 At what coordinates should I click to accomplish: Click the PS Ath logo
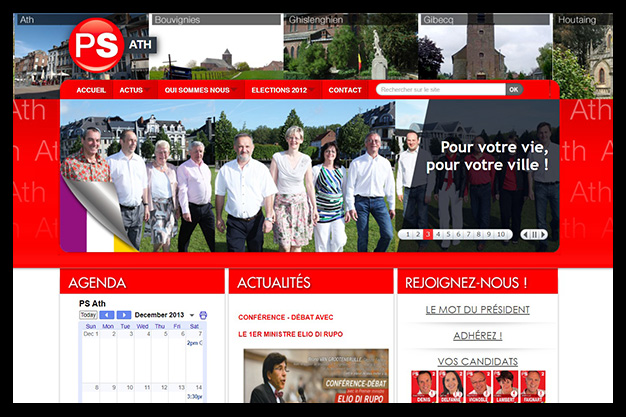point(97,47)
